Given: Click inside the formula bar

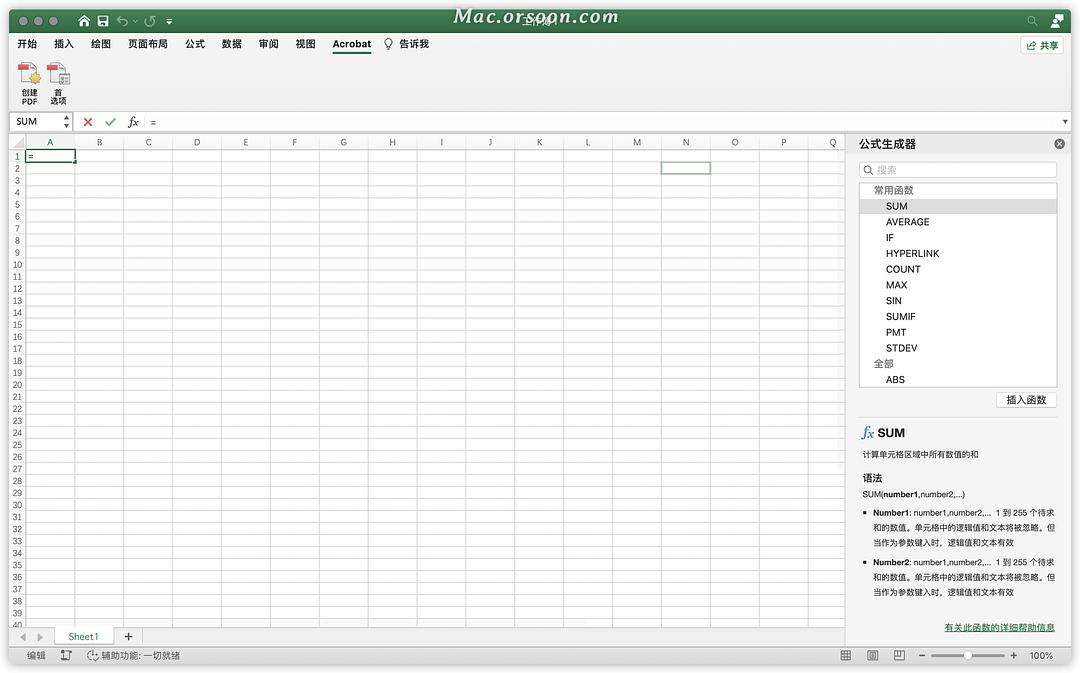Looking at the screenshot, I should pos(603,122).
